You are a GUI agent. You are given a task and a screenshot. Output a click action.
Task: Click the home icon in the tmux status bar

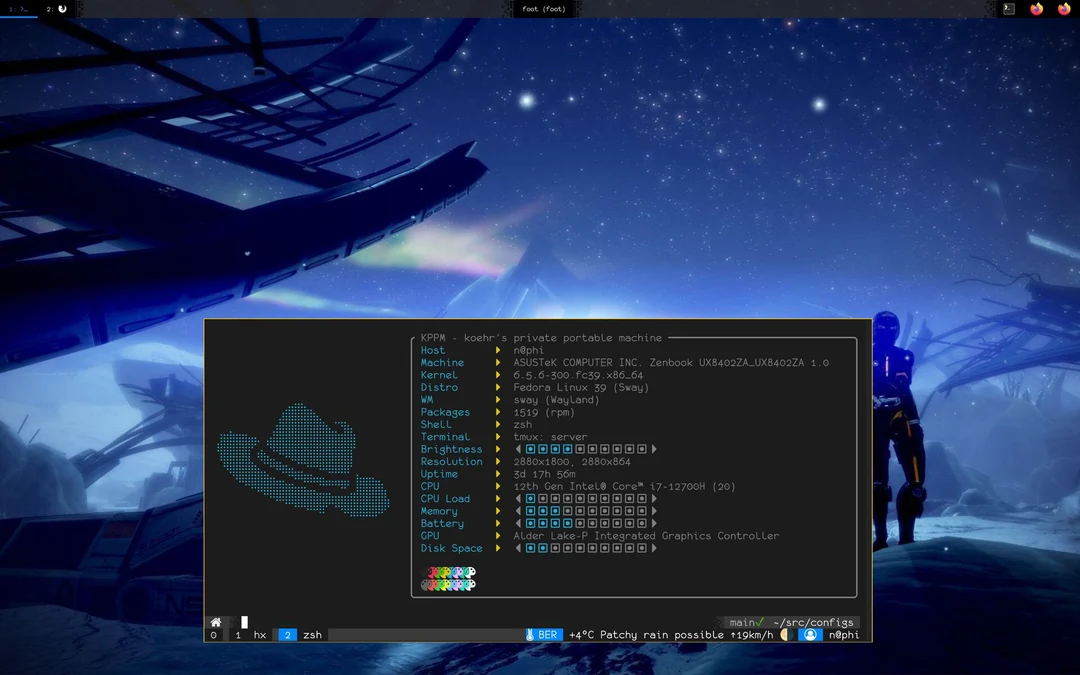[214, 621]
